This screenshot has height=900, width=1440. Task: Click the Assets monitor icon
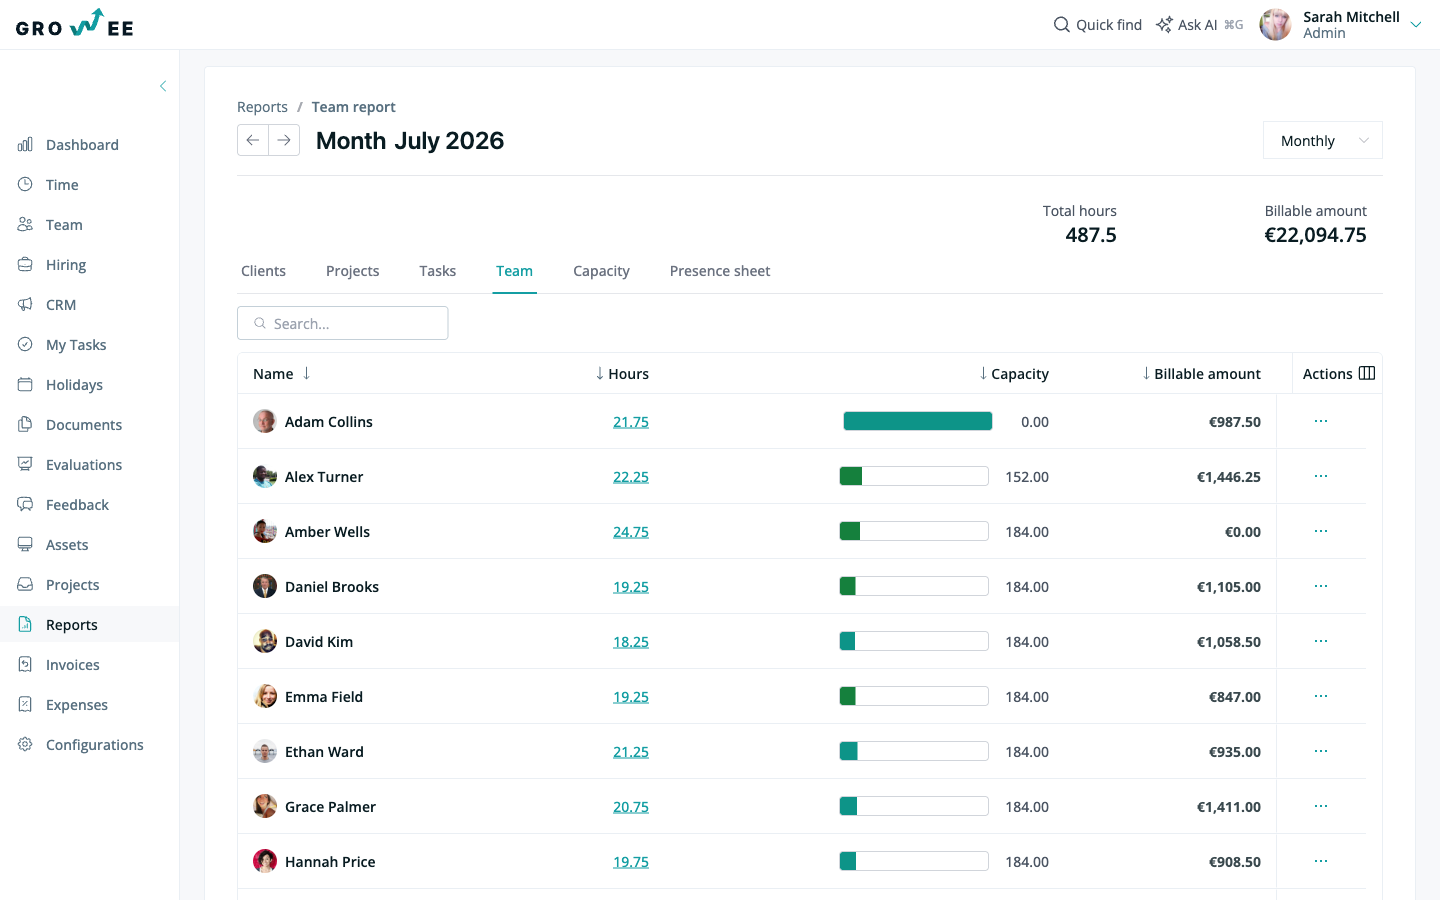coord(25,545)
